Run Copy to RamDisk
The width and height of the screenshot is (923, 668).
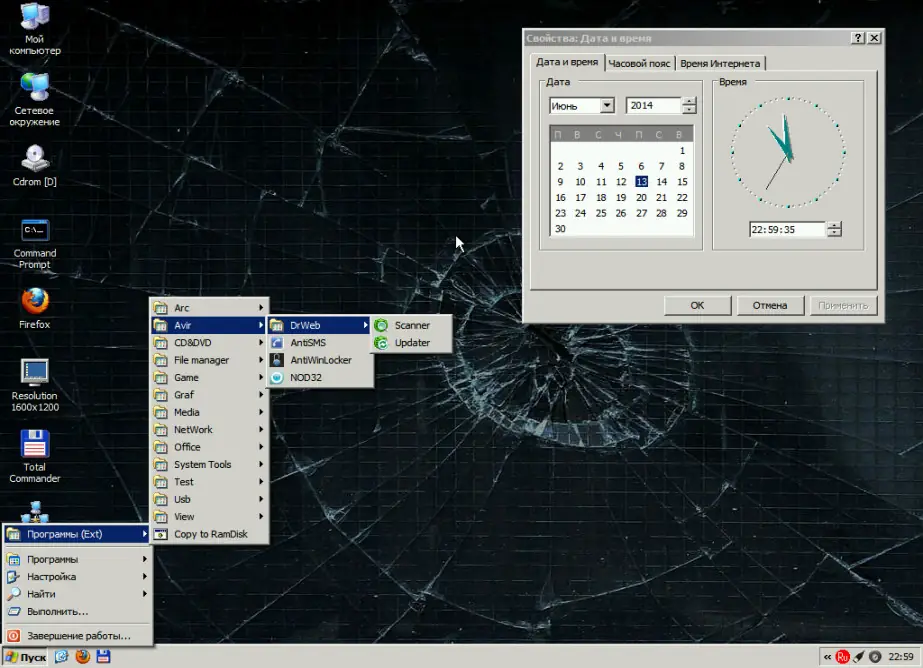click(210, 534)
